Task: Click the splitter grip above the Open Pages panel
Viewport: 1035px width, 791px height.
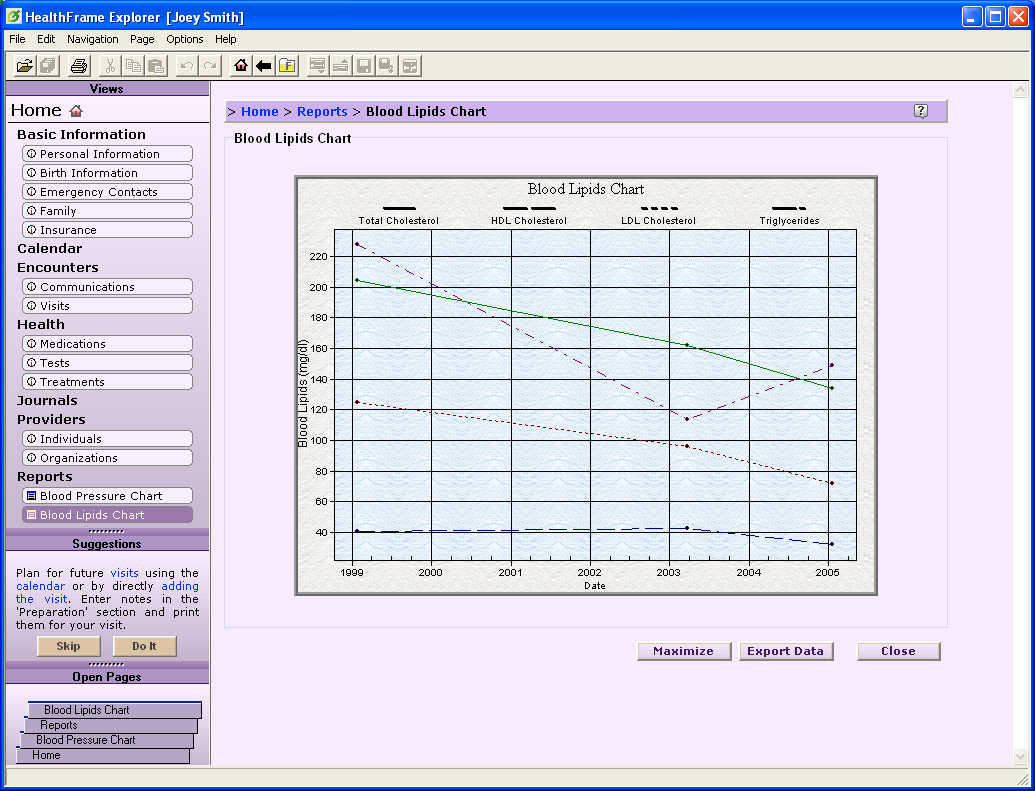Action: 106,664
